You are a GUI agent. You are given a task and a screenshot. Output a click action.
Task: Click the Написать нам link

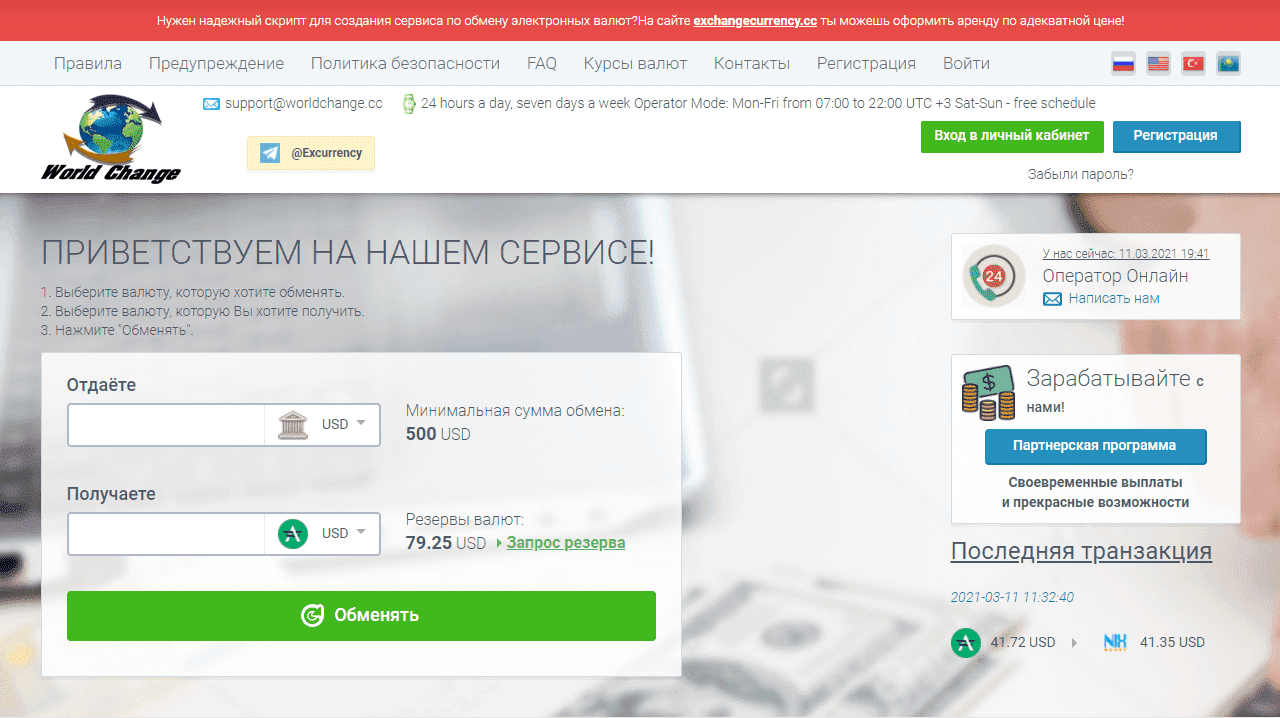(1113, 298)
